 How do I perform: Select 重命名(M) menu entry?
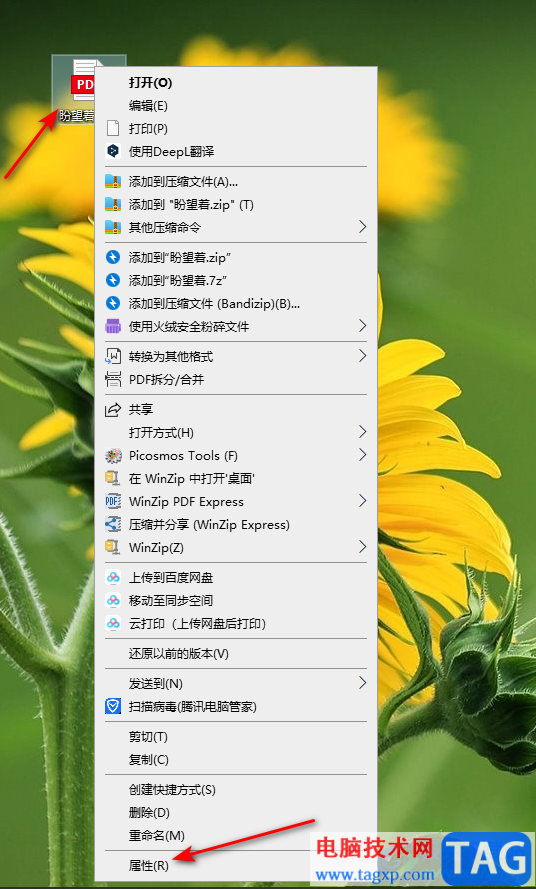pyautogui.click(x=236, y=836)
